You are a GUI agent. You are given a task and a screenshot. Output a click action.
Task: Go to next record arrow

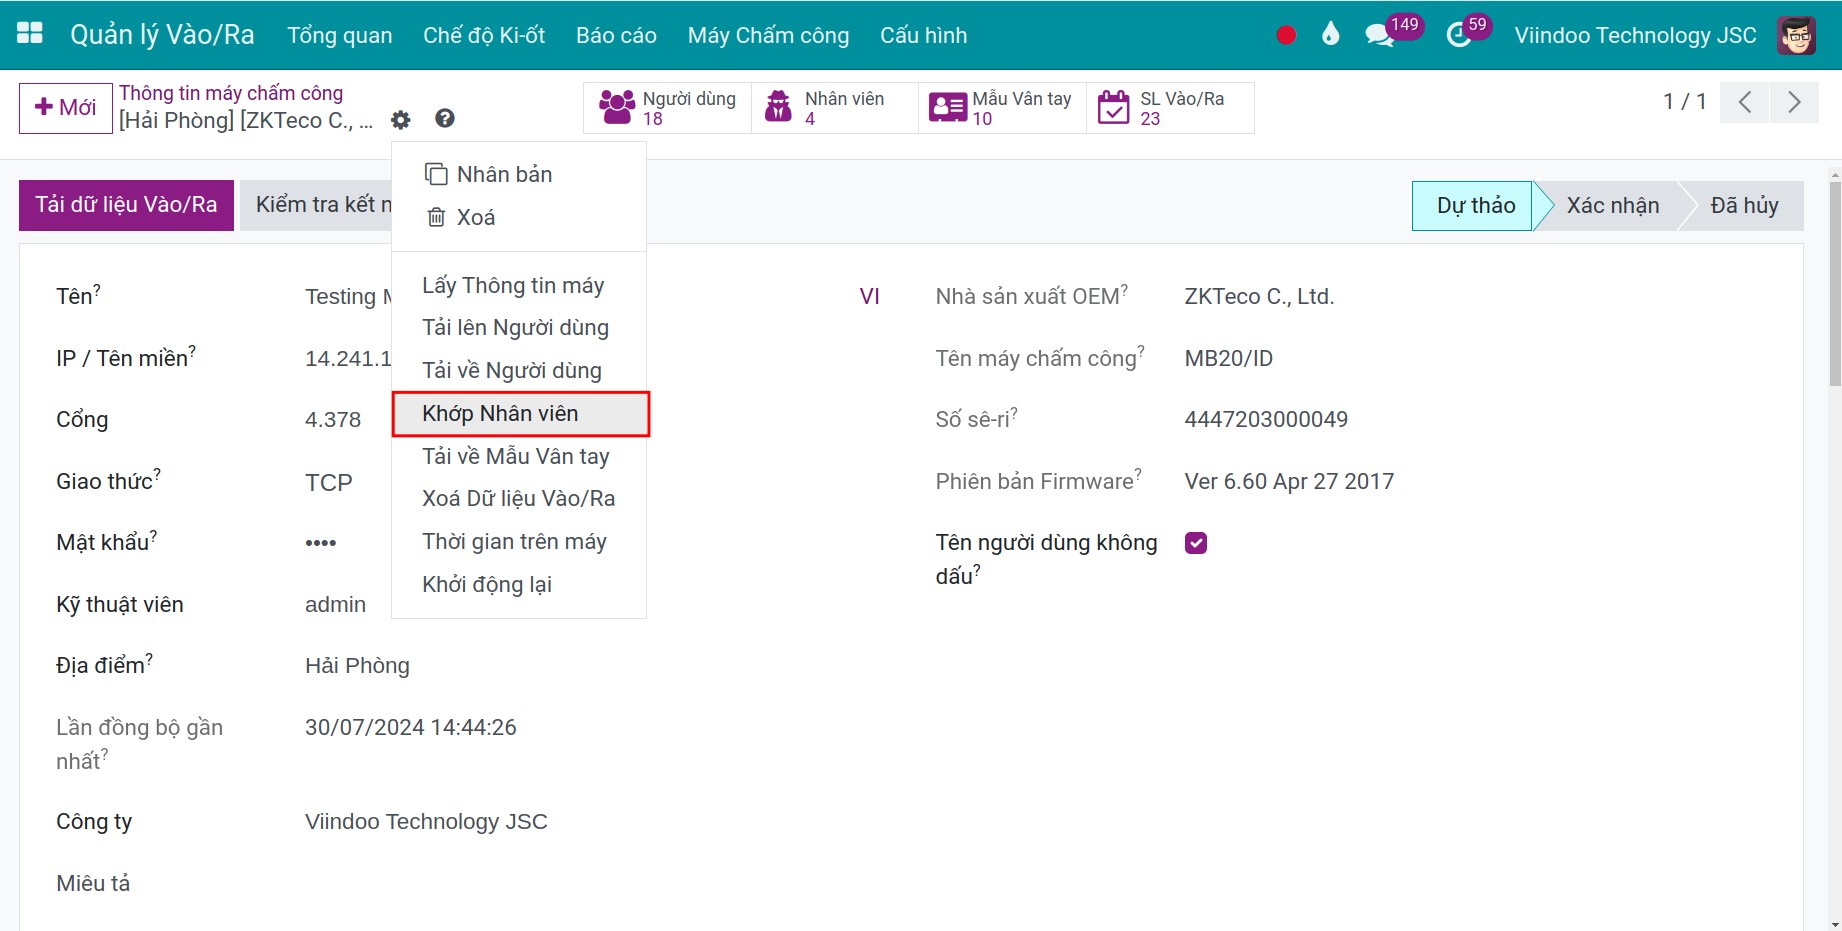click(x=1794, y=102)
